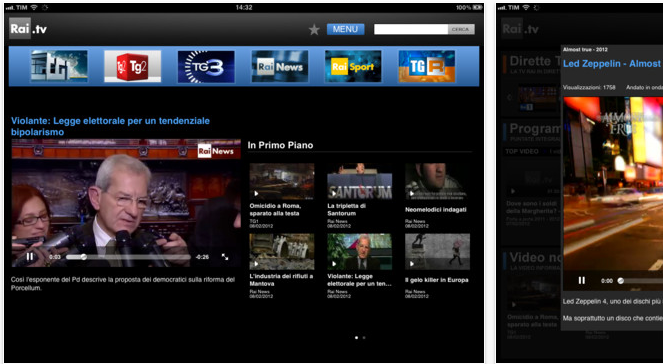
Task: Pause the Led Zeppelin video
Action: tap(582, 280)
